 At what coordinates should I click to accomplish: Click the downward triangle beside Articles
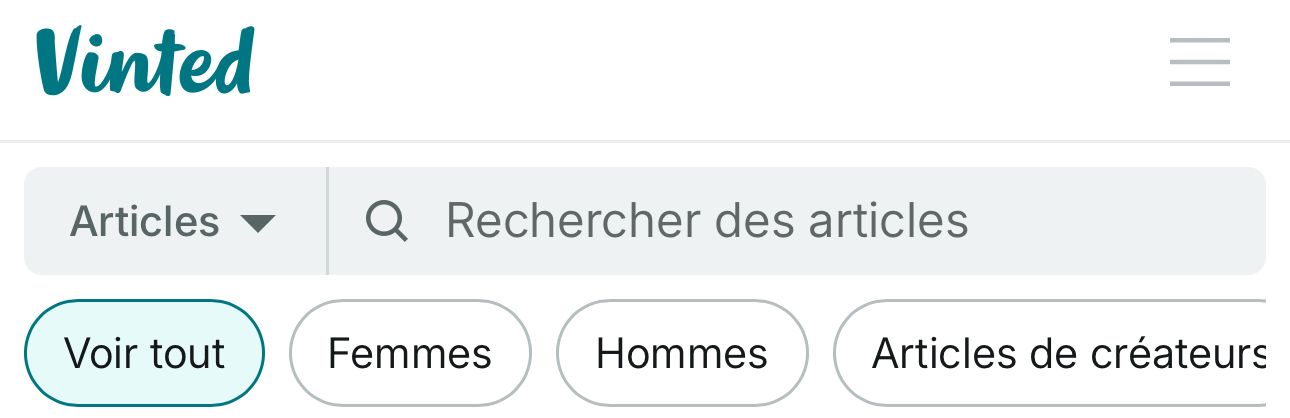pyautogui.click(x=258, y=222)
